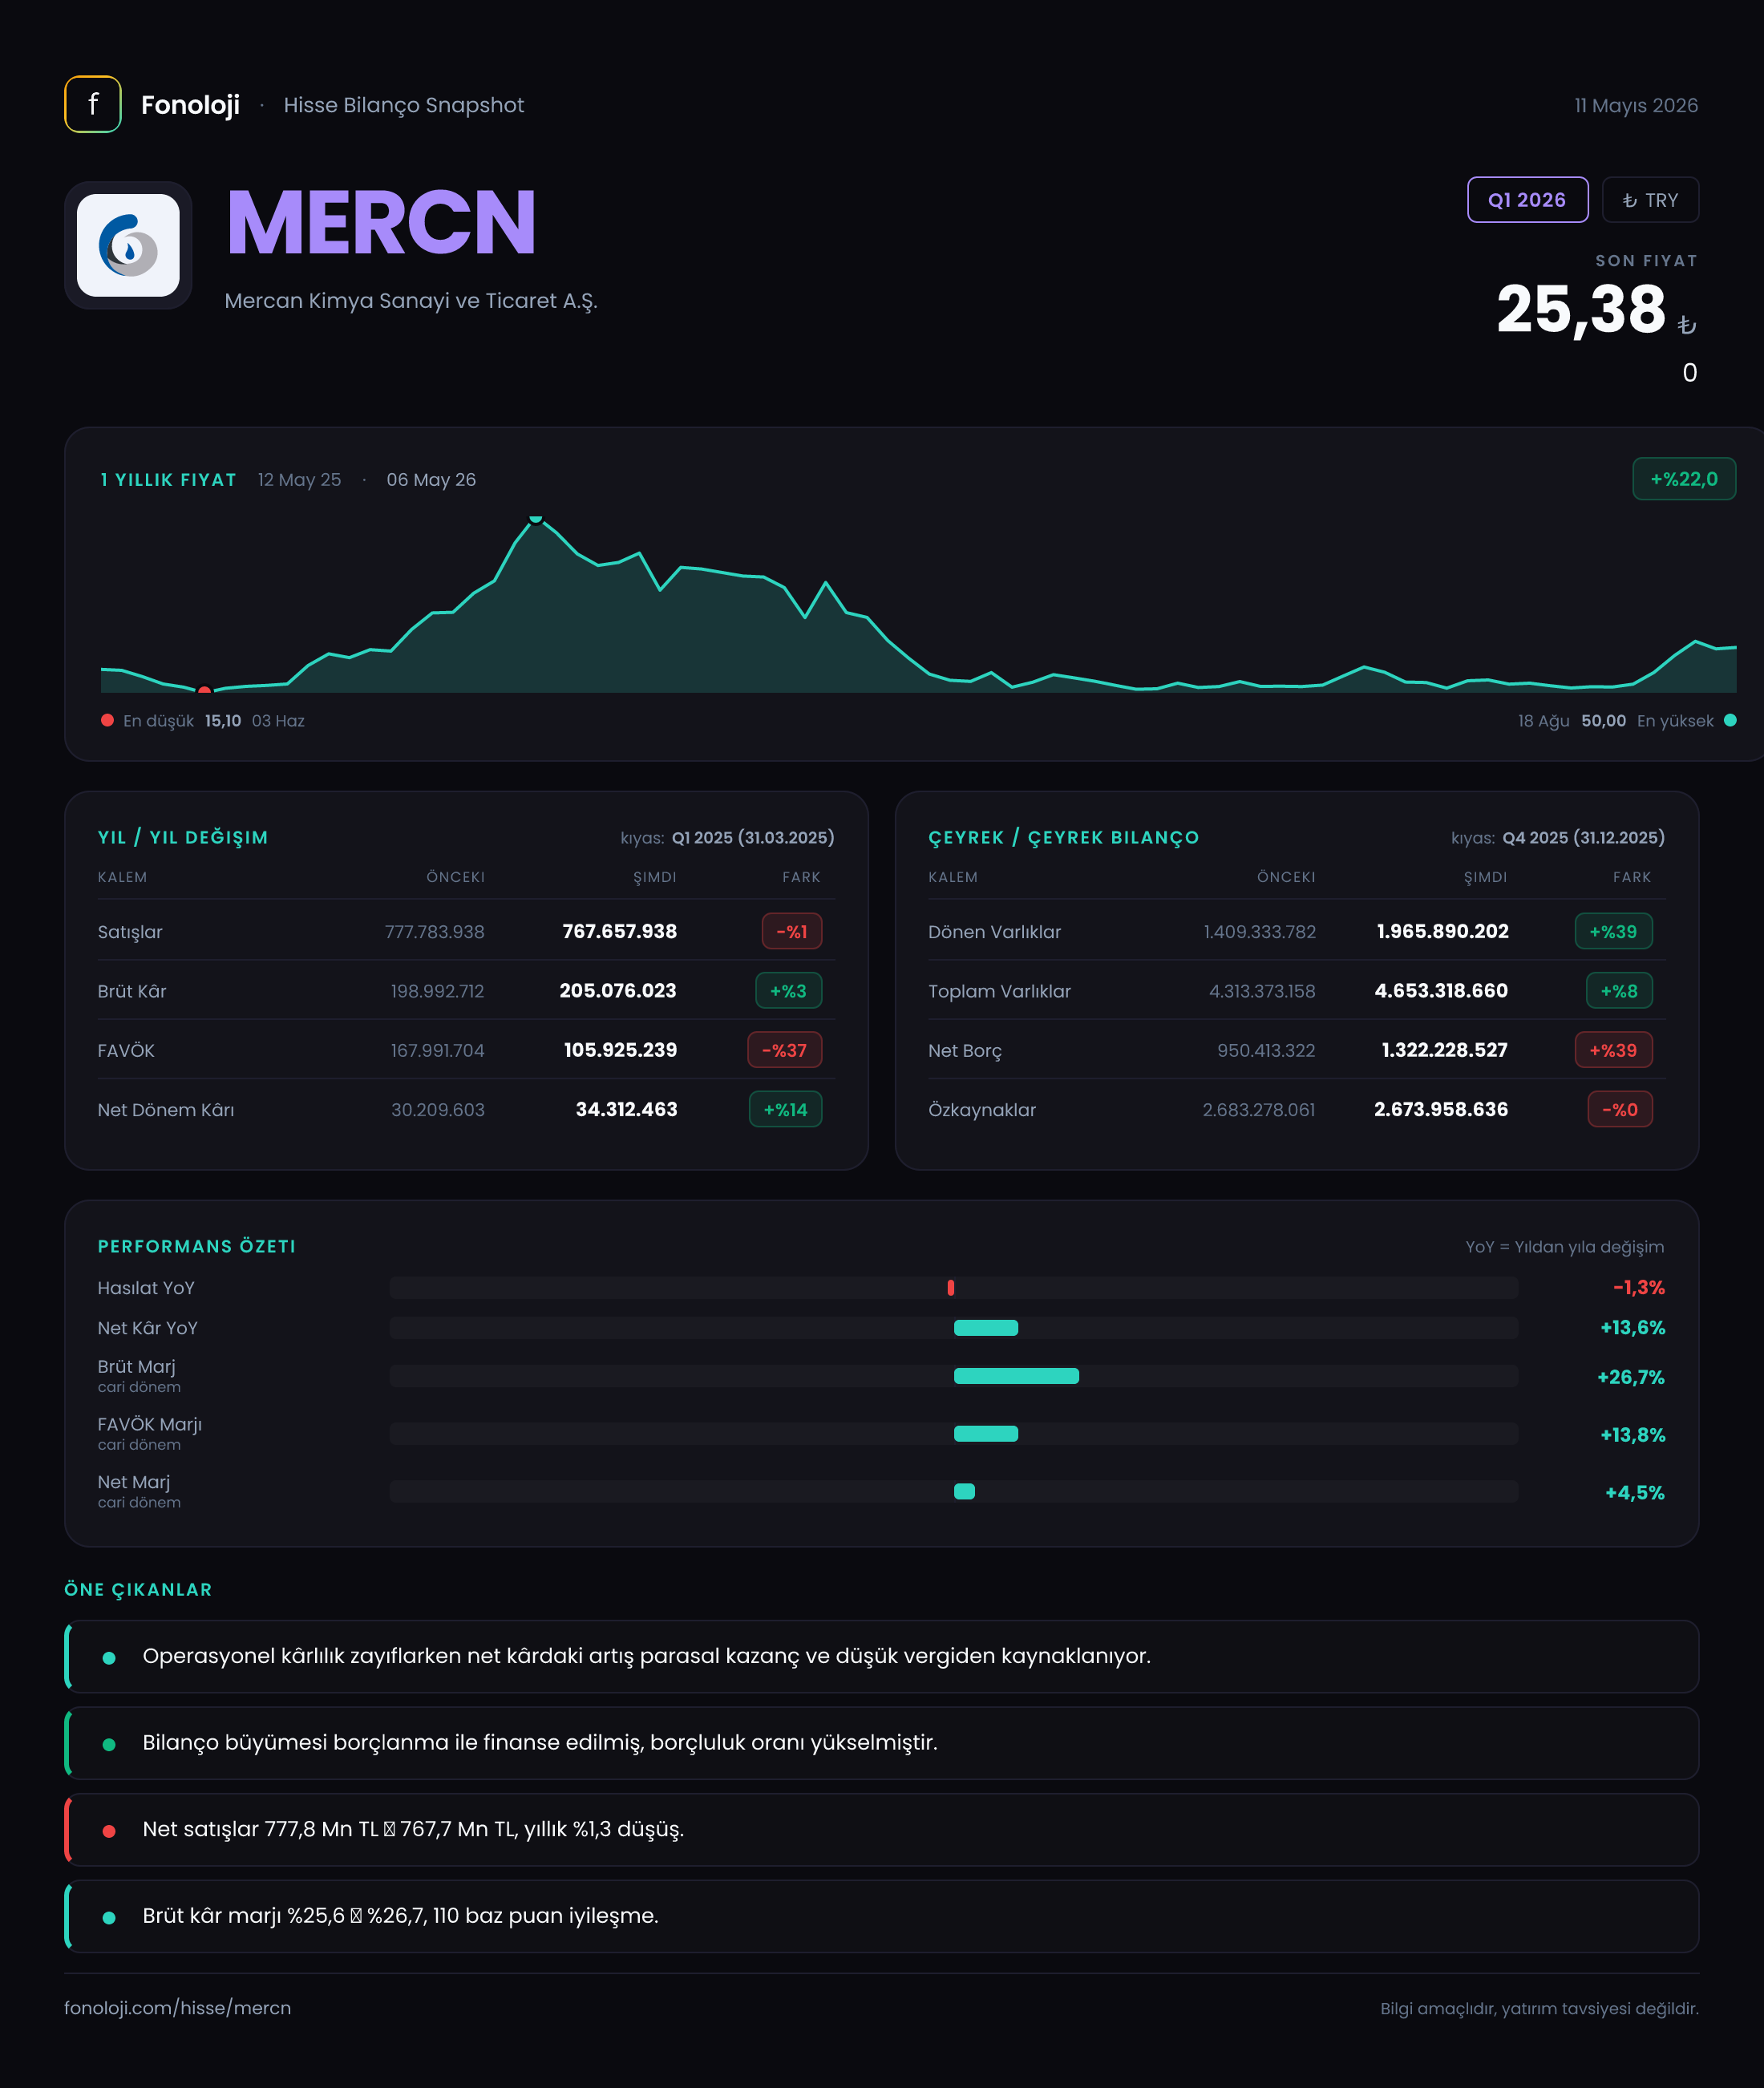Screen dimensions: 1764x2088
Task: Click Özkaynaklar current value 2.673.958.636
Action: 1441,1109
